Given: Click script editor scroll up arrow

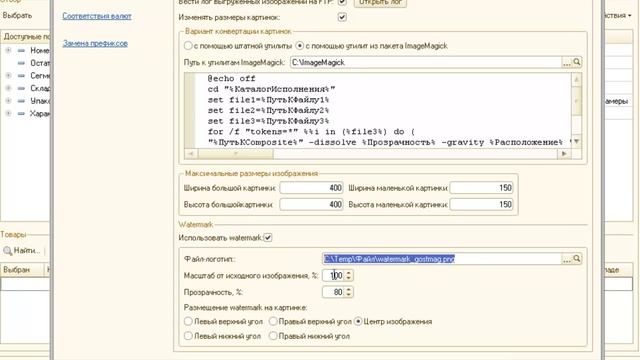Looking at the screenshot, I should 576,79.
